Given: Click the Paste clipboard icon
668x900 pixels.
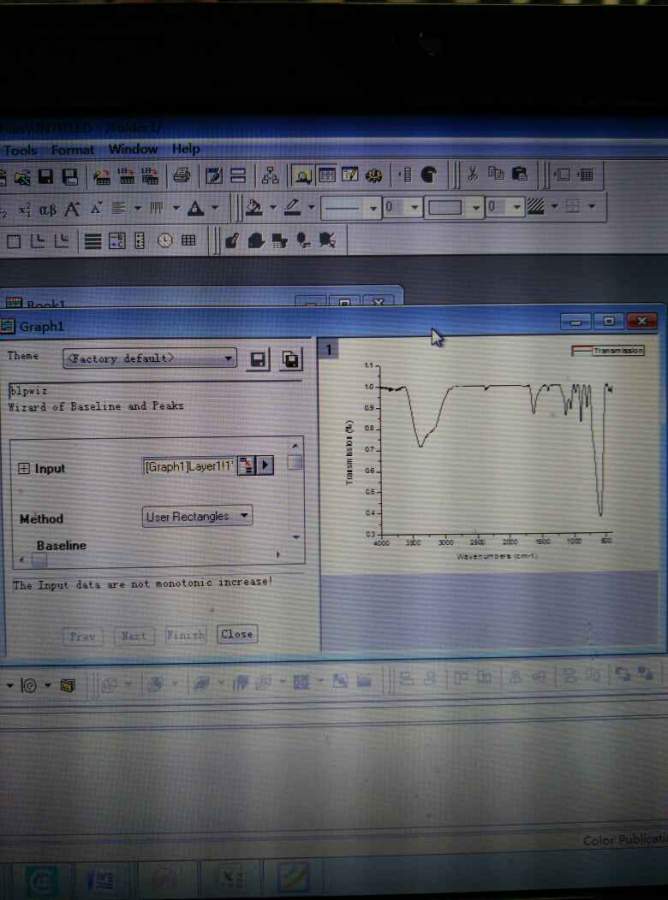Looking at the screenshot, I should (519, 174).
